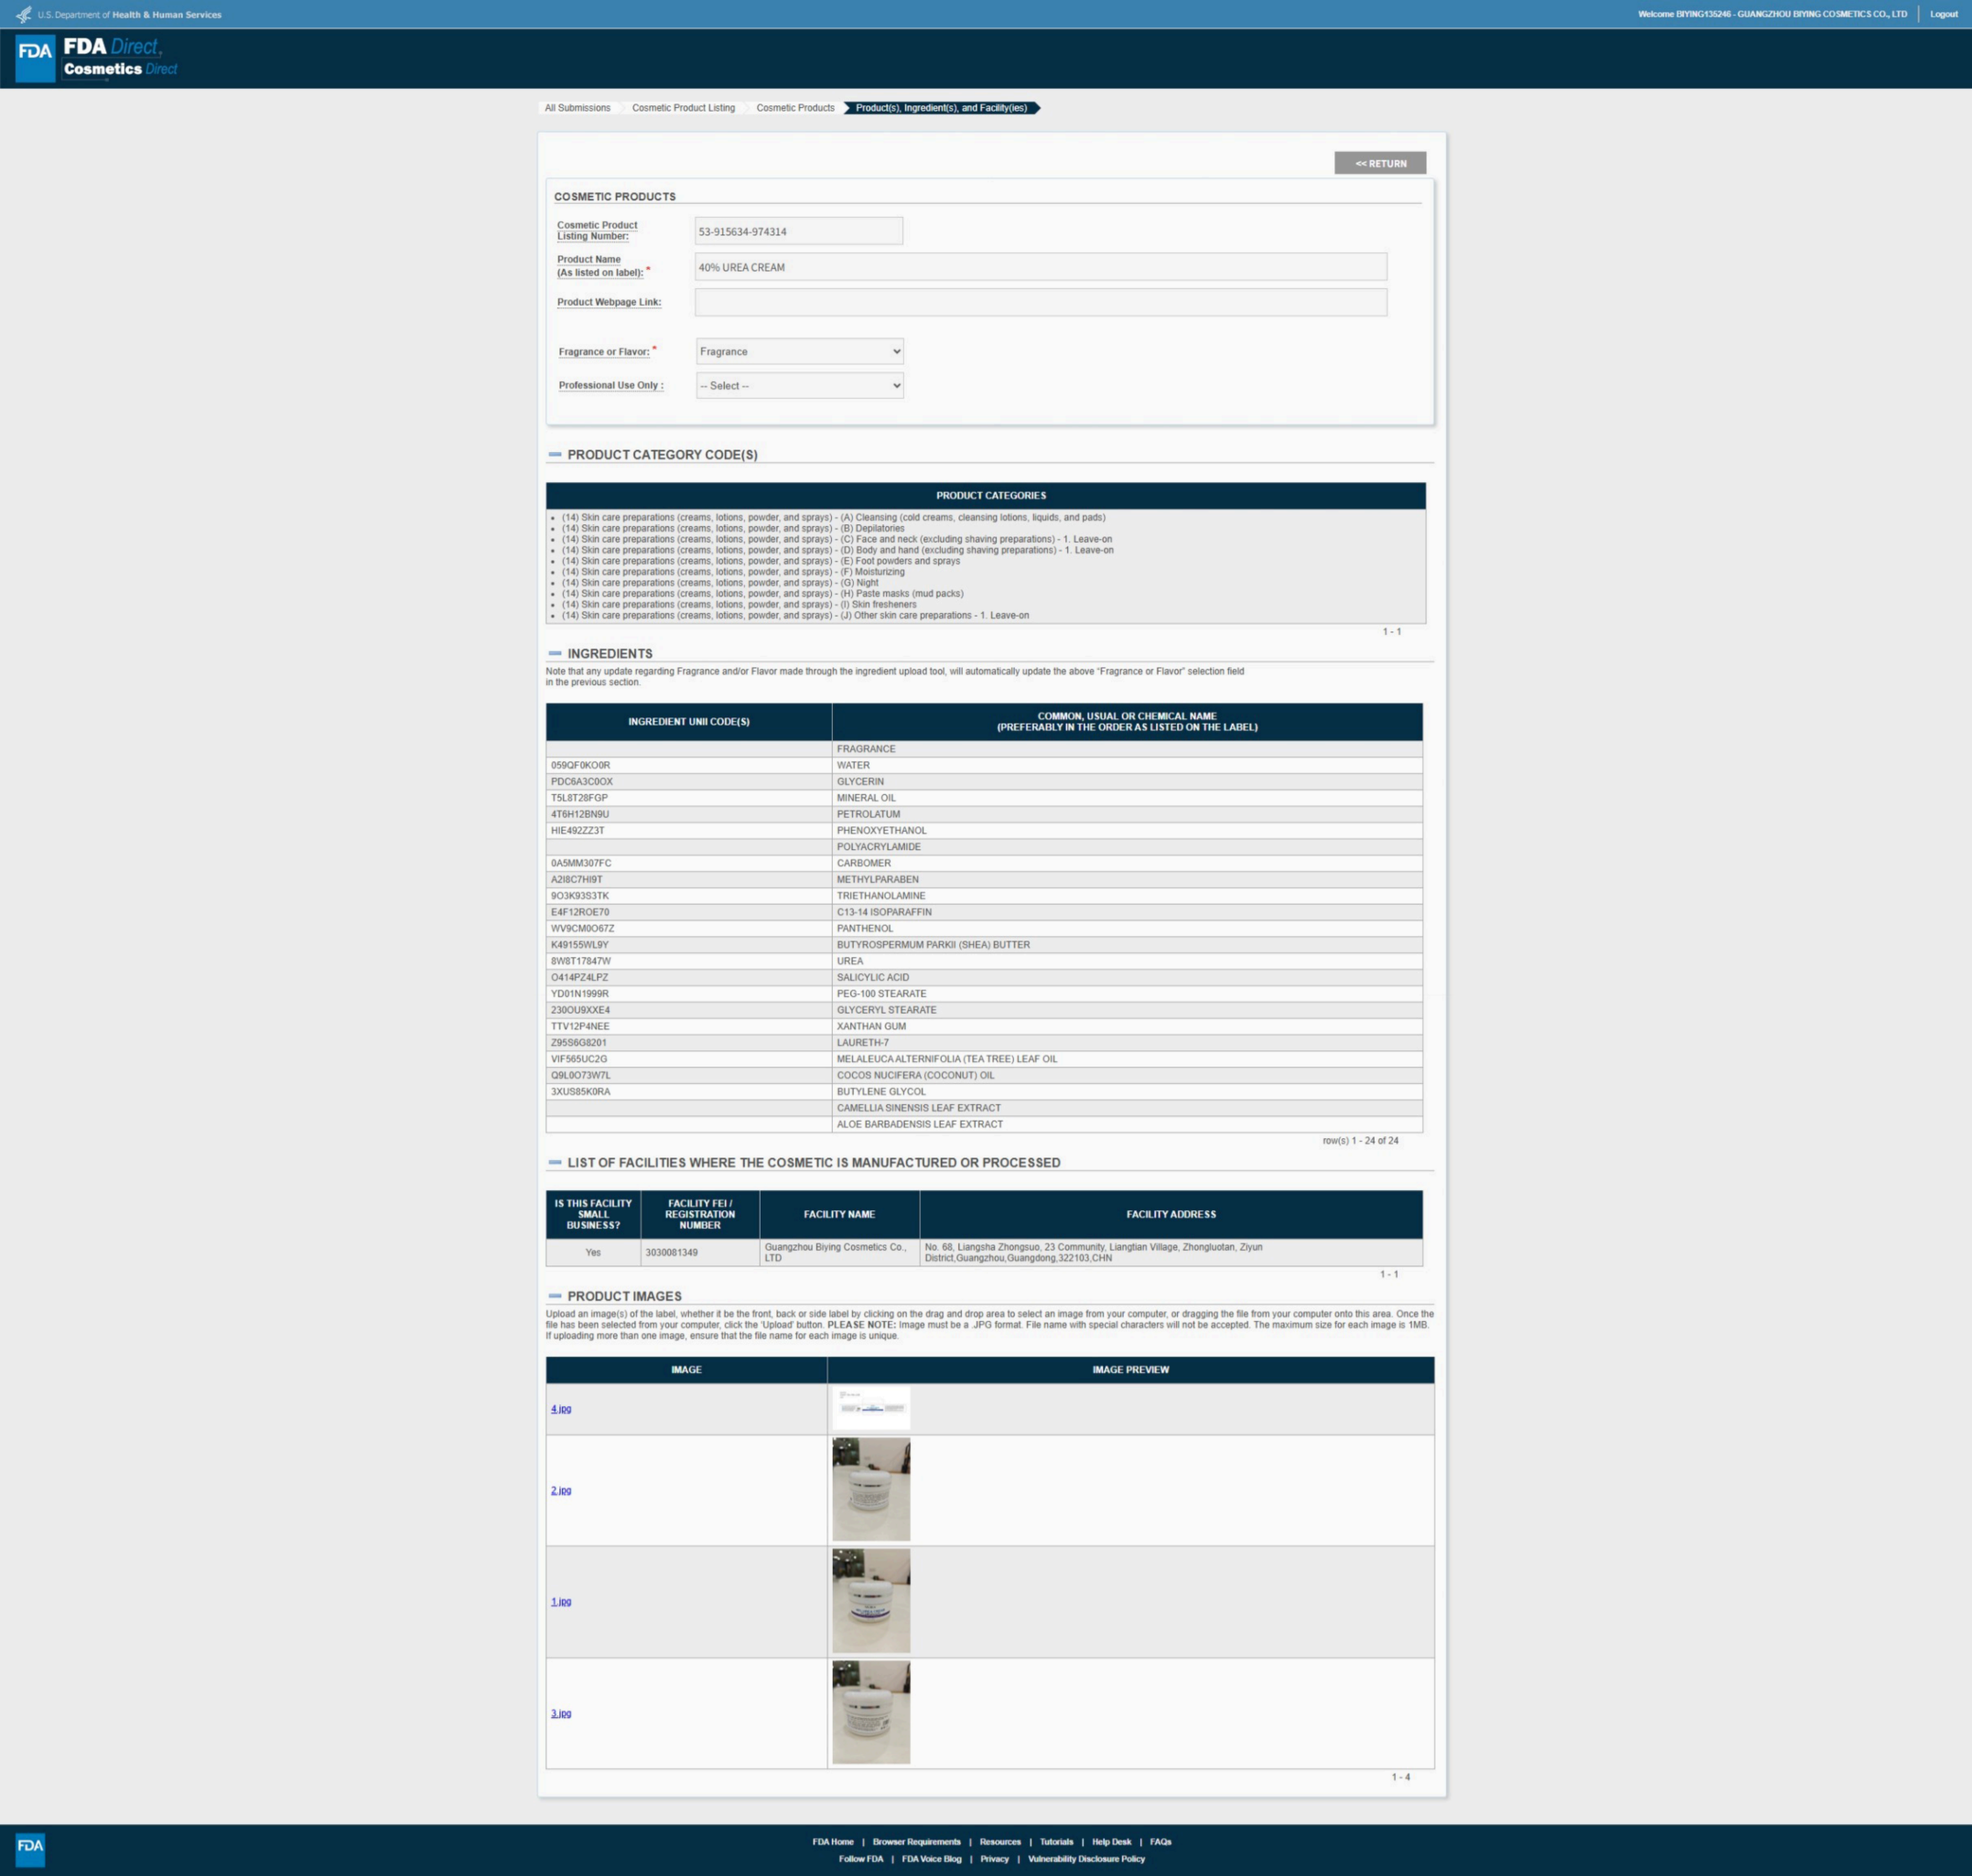Click the Logout link
Viewport: 1972px width, 1876px height.
[x=1943, y=14]
